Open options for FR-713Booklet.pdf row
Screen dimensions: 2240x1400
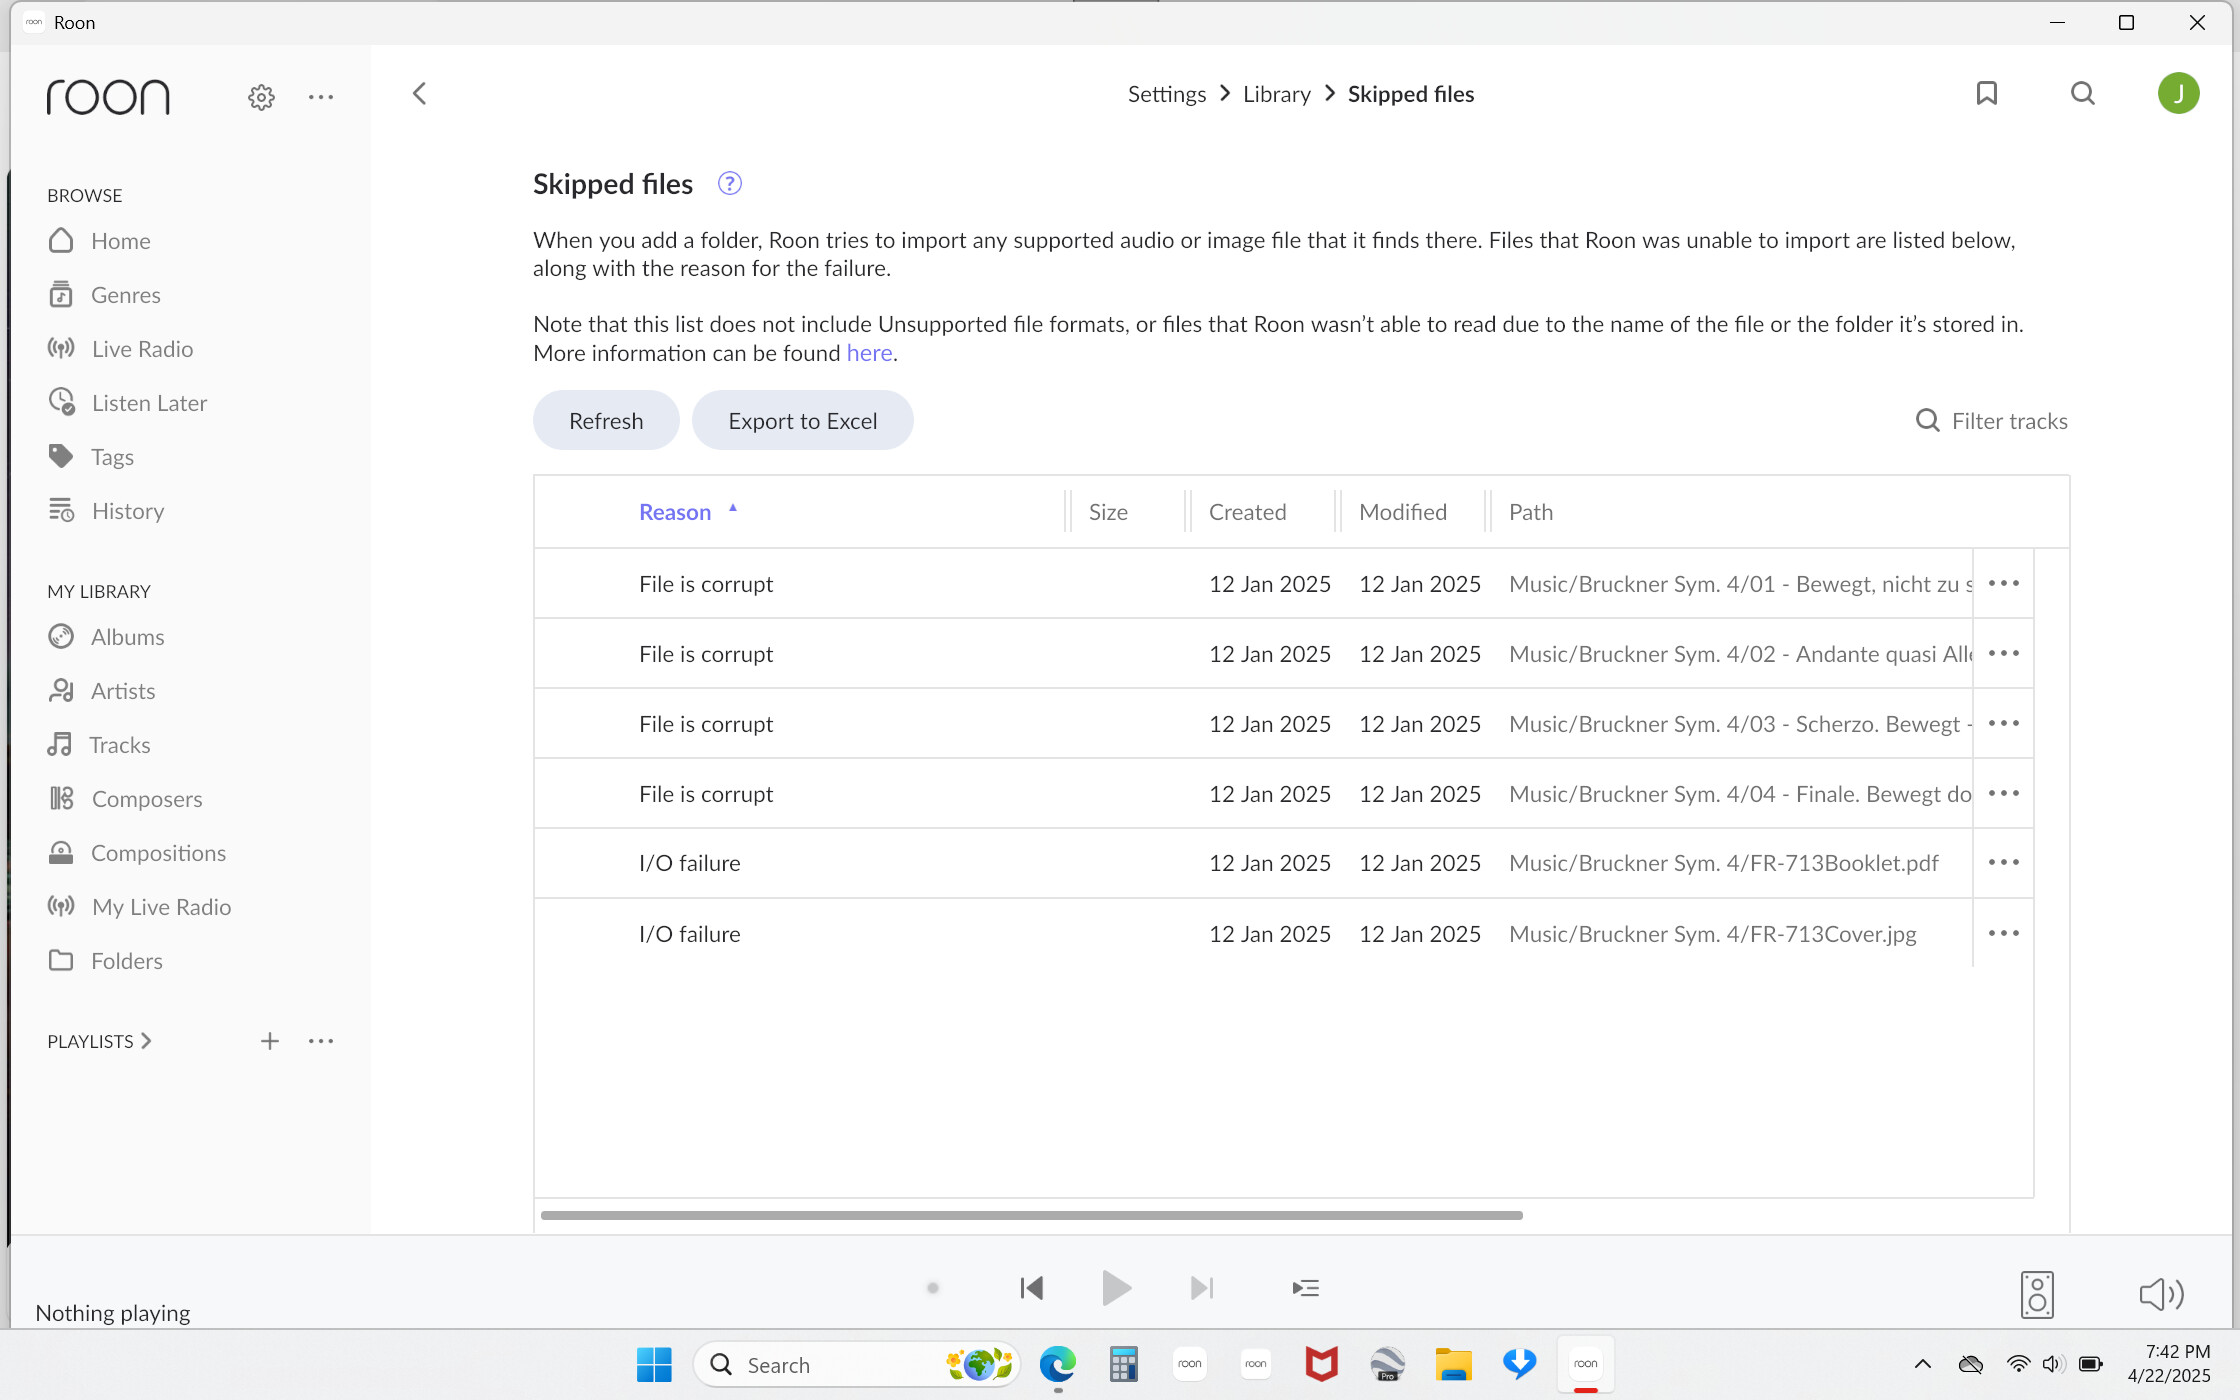[2003, 862]
